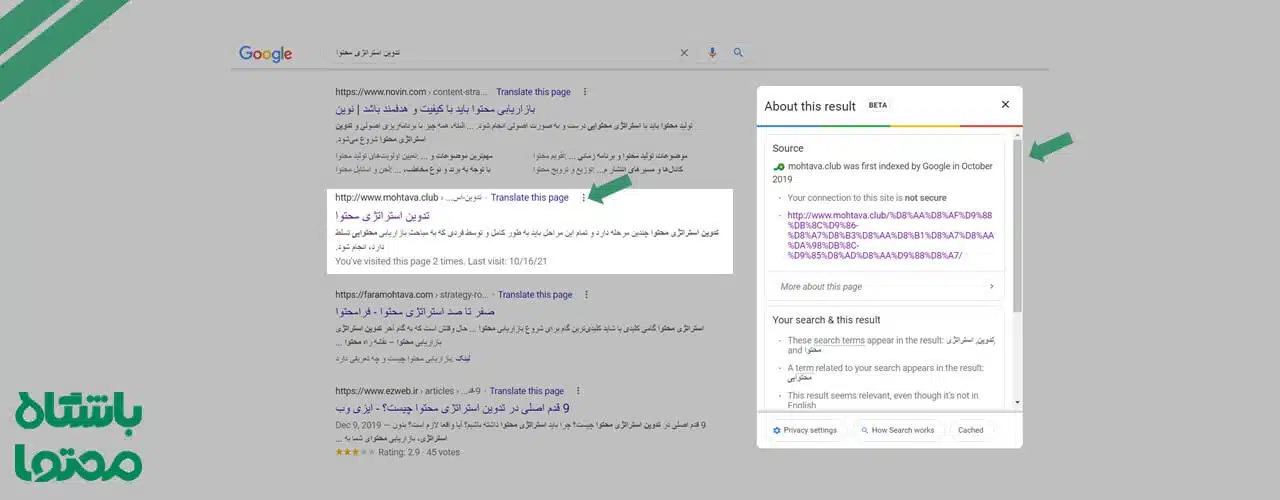Click the Google logo
The image size is (1280, 500).
[265, 54]
